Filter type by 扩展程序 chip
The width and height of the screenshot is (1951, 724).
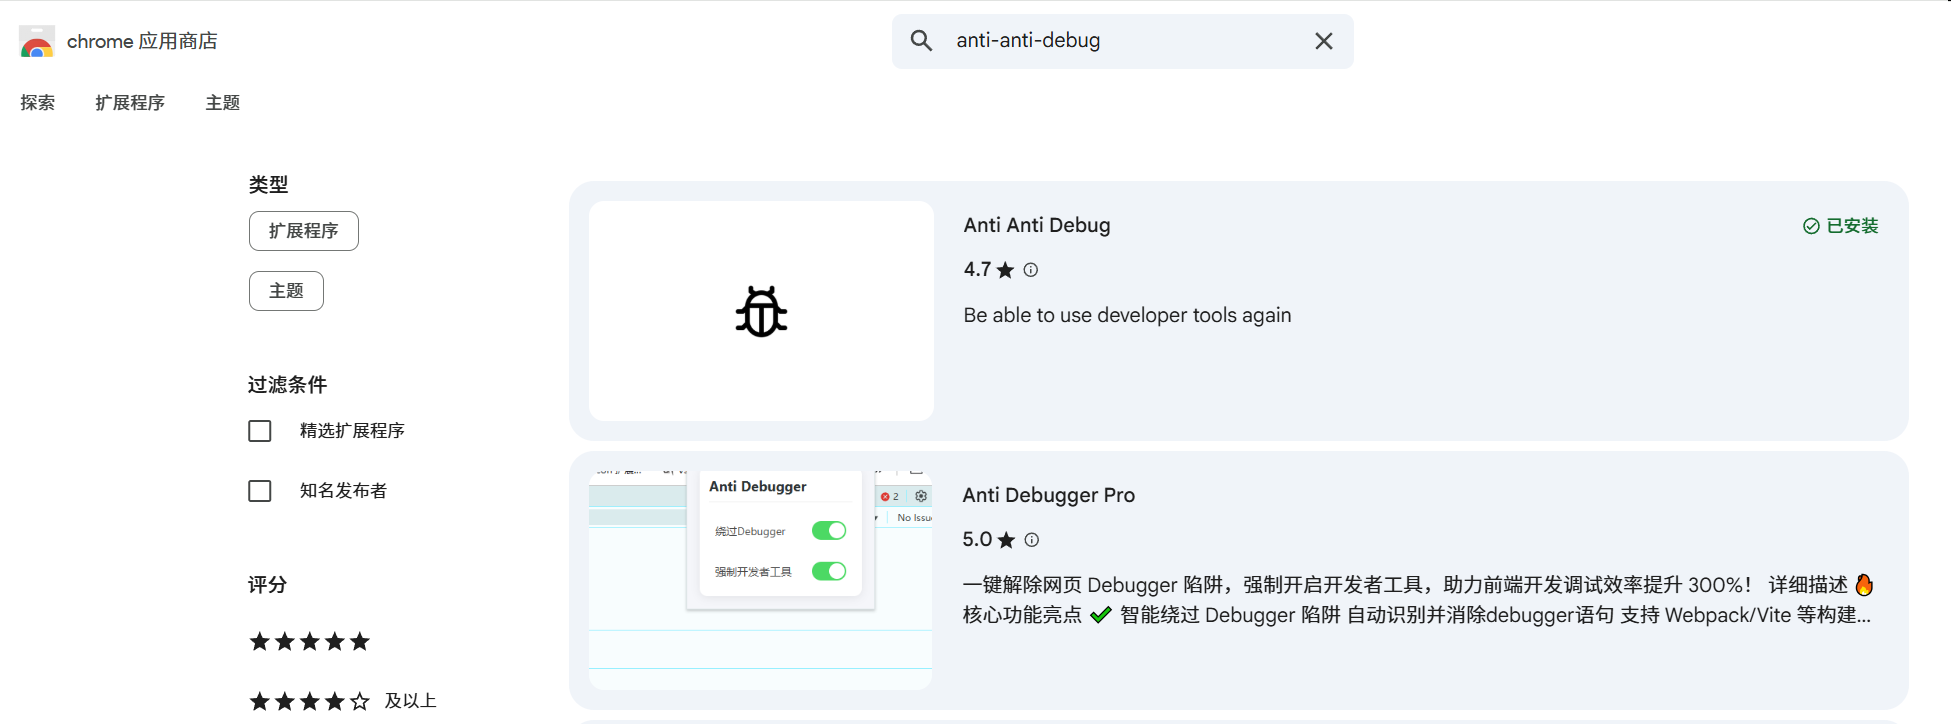point(304,231)
